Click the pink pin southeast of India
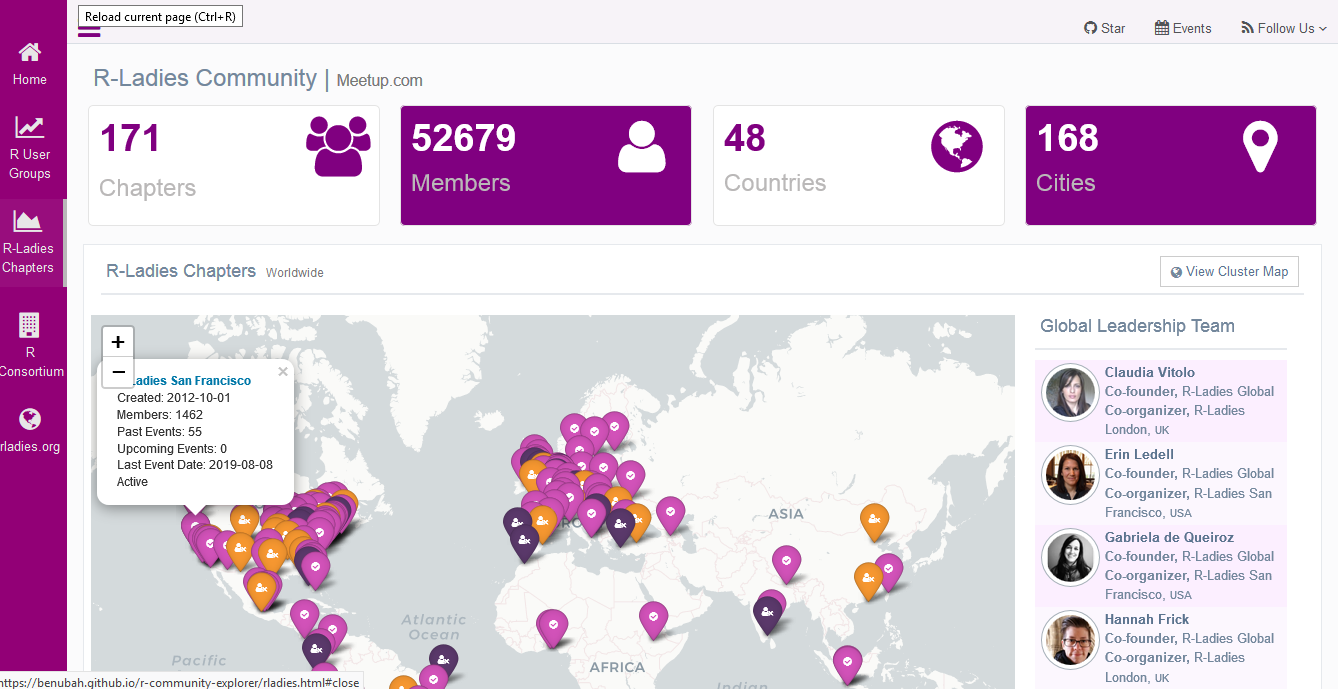The image size is (1338, 689). (847, 662)
